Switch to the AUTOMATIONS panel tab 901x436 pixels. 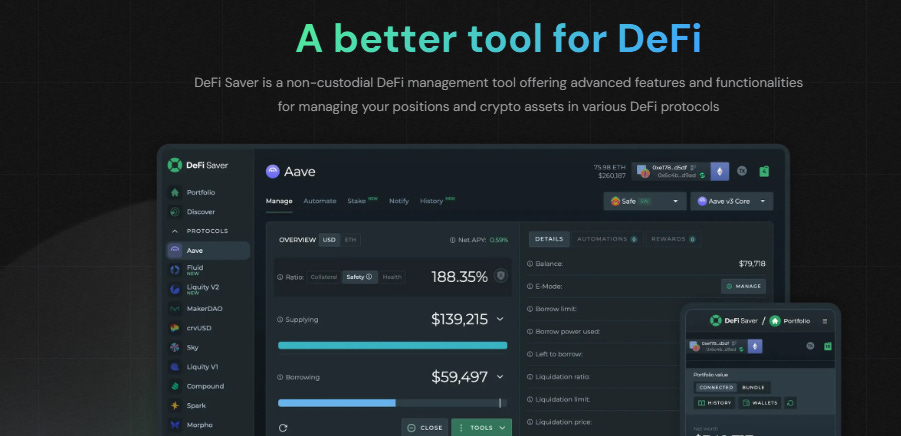(x=607, y=239)
